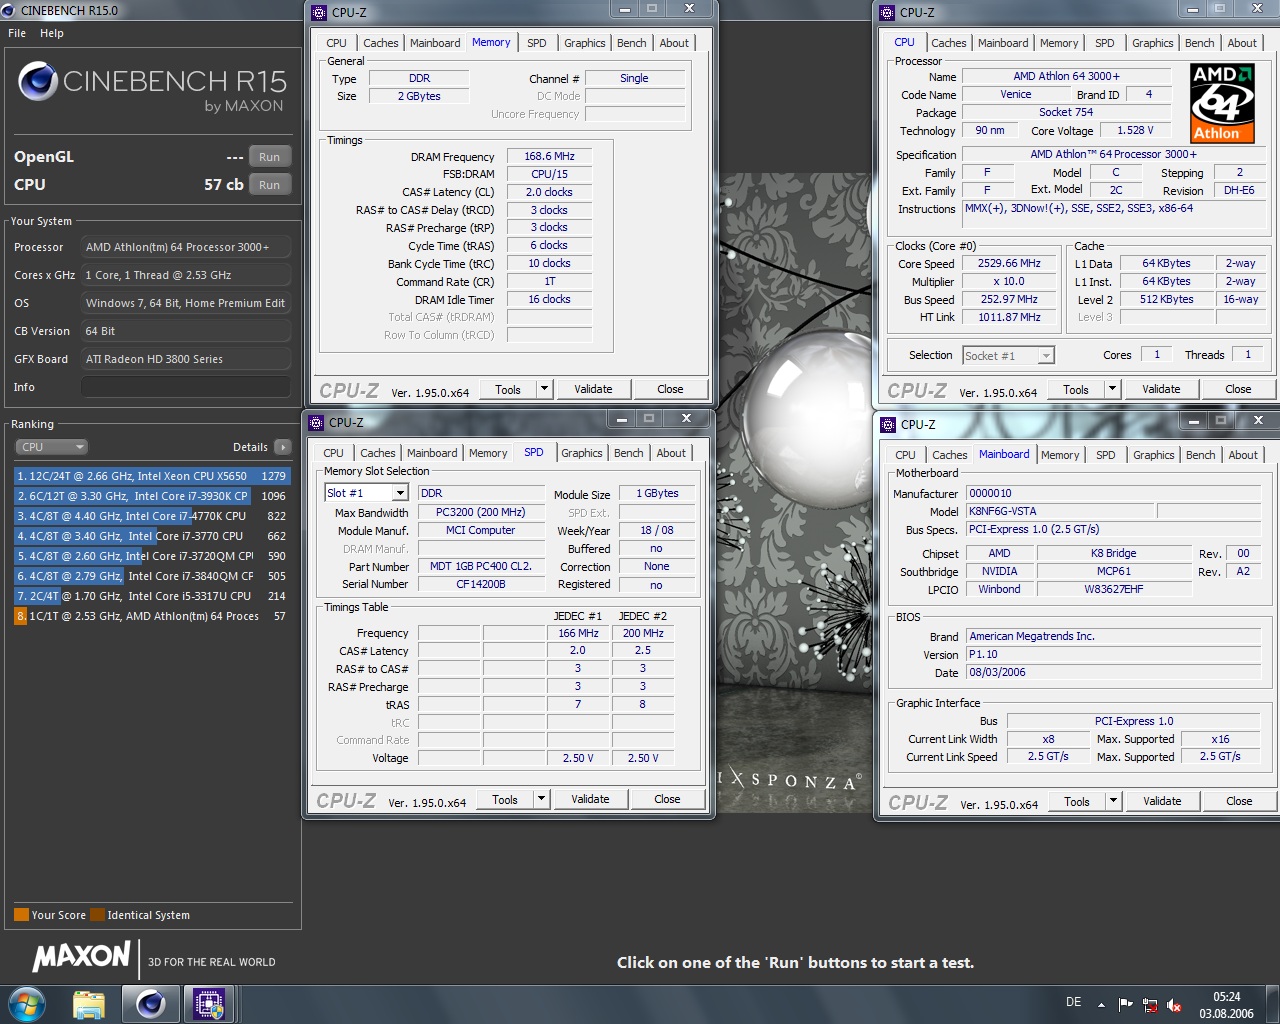Click GFX Board ATI Radeon HD 3800 field
1280x1024 pixels.
pyautogui.click(x=186, y=359)
